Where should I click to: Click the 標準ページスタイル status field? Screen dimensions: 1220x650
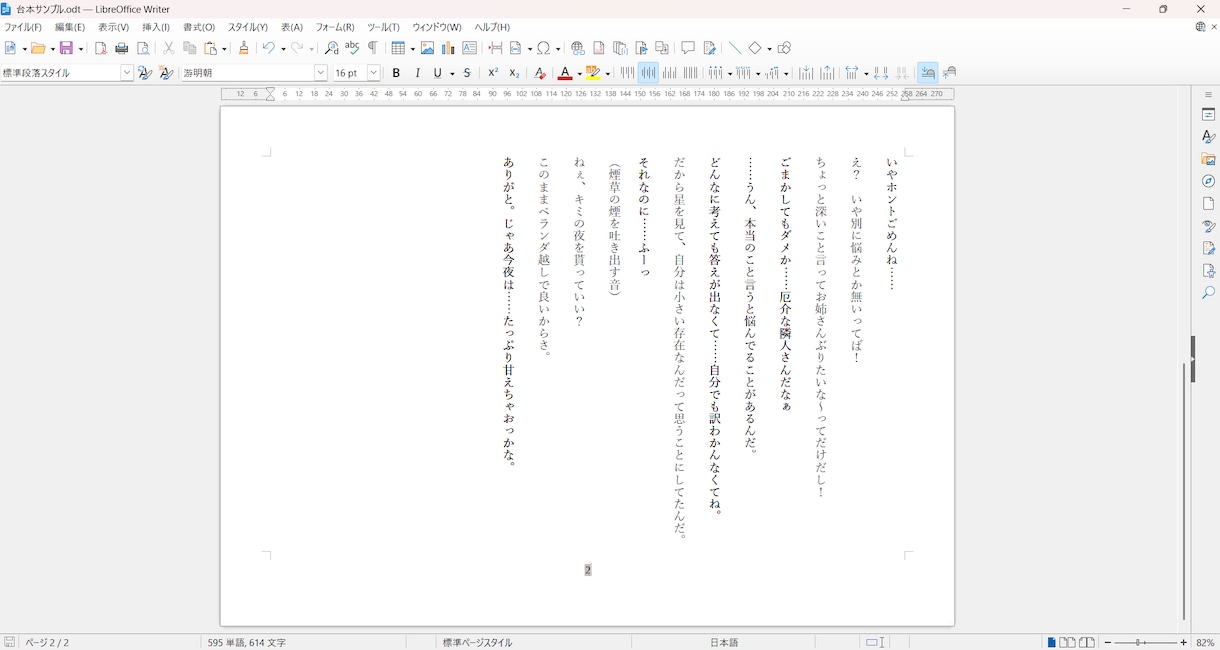[478, 643]
